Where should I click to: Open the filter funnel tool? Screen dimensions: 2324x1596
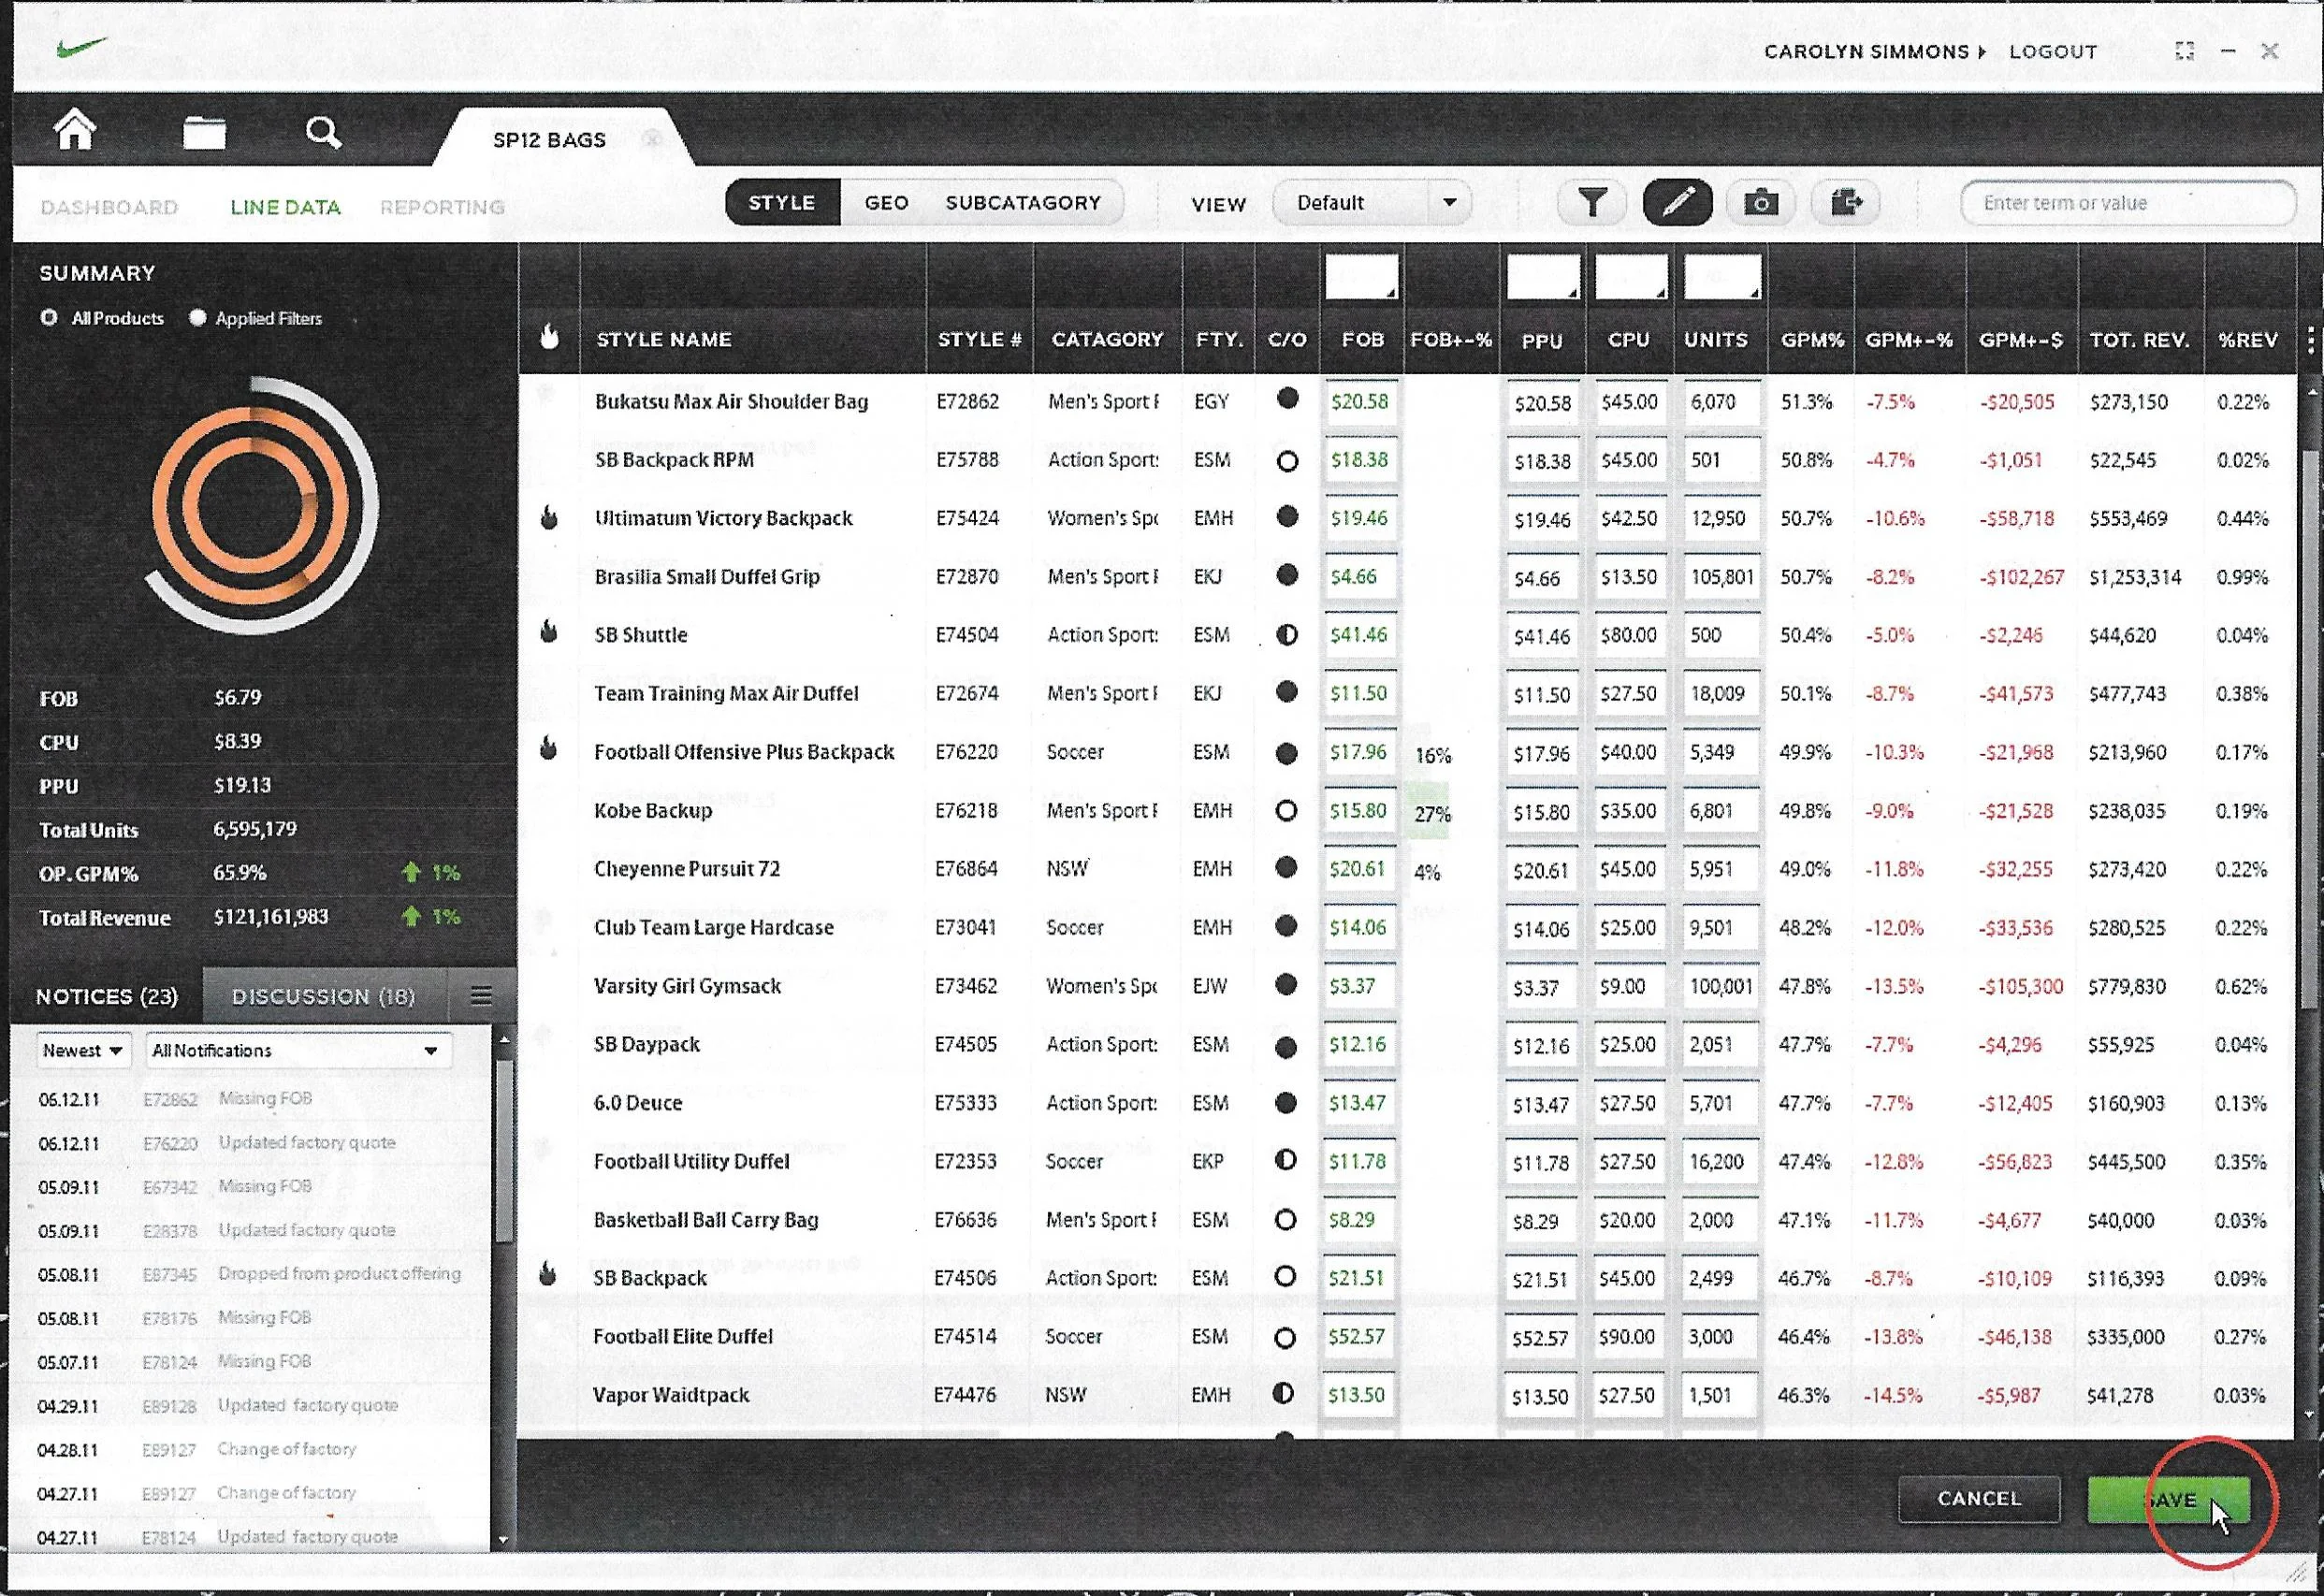point(1591,203)
